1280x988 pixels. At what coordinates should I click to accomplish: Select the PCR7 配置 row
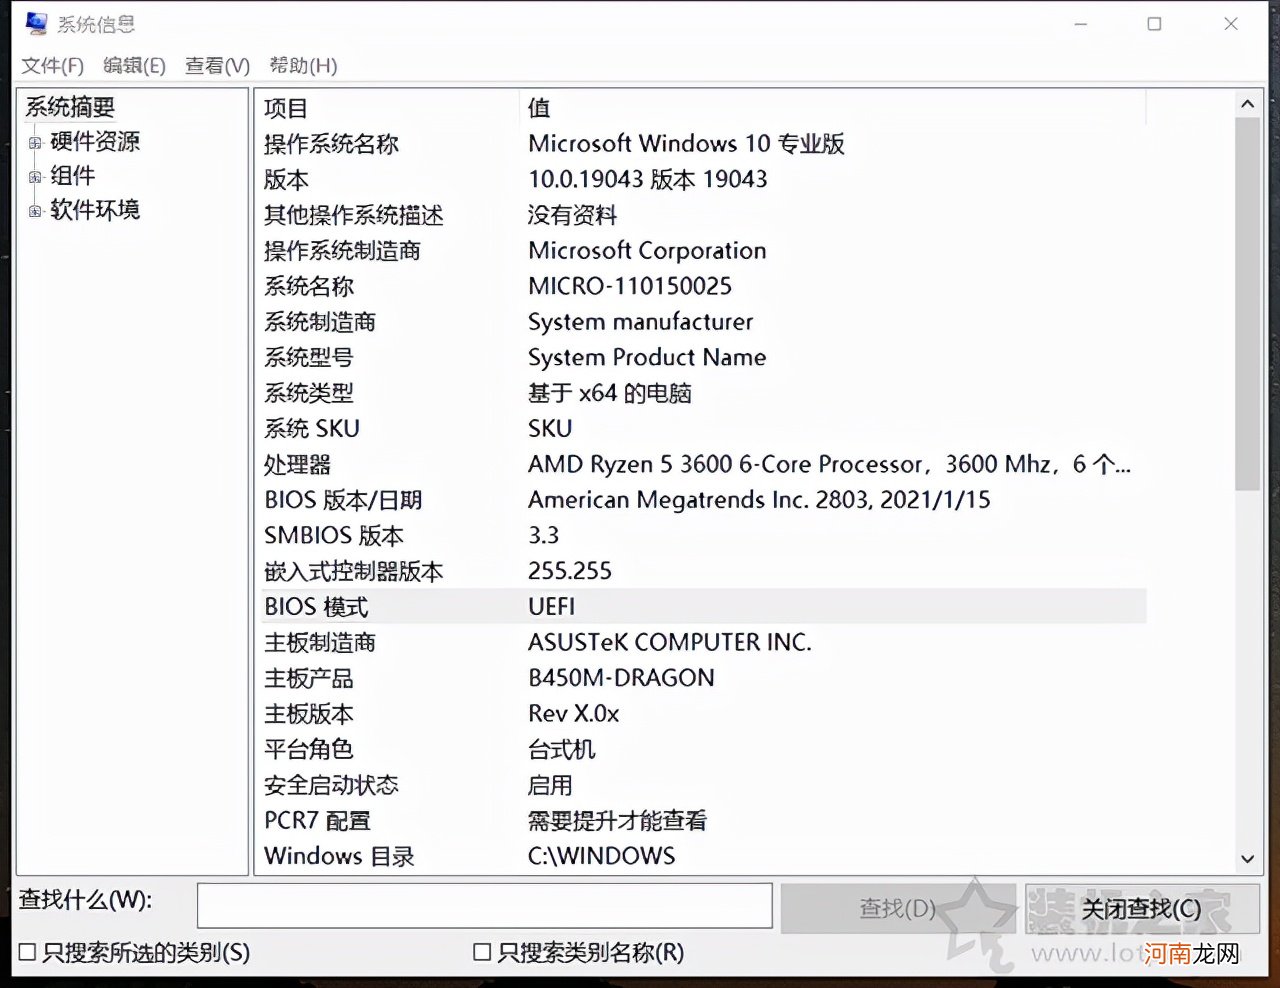[703, 821]
